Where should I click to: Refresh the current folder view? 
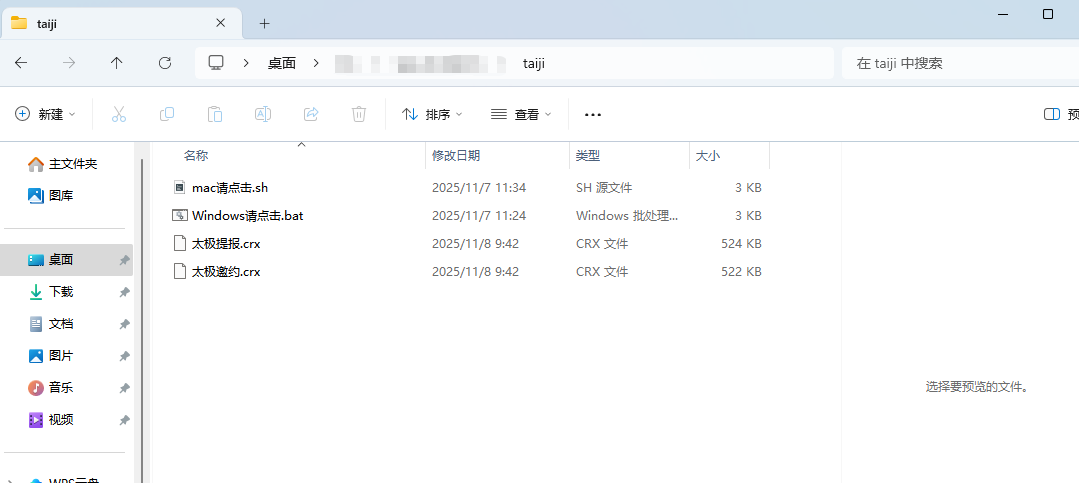click(x=165, y=63)
